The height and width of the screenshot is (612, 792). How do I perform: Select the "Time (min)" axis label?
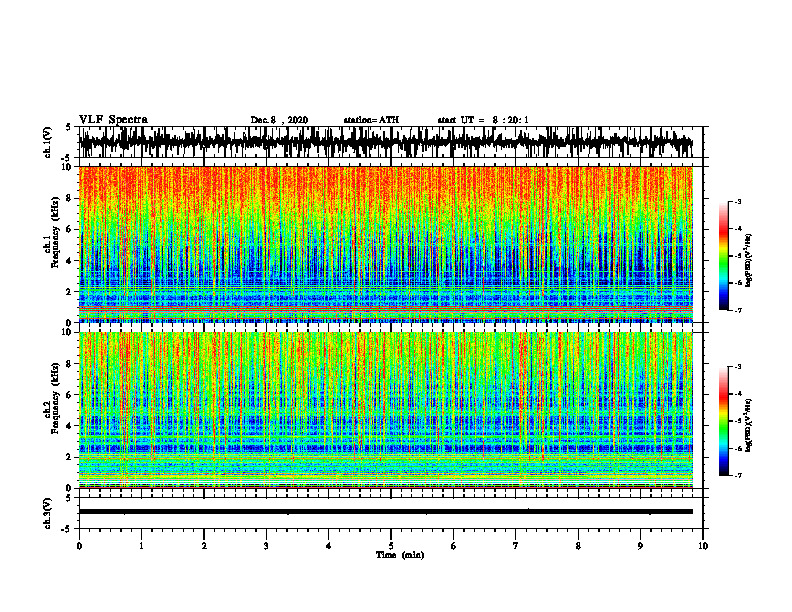point(400,555)
